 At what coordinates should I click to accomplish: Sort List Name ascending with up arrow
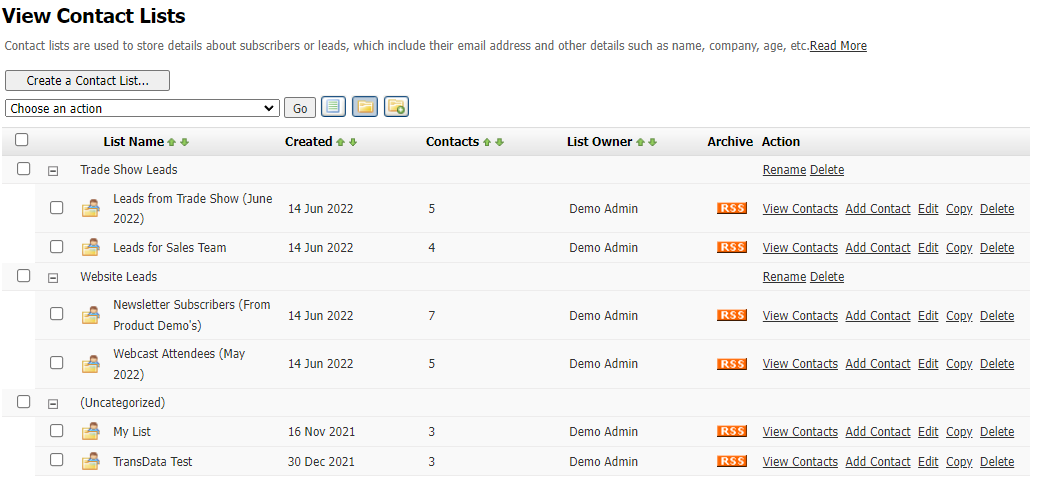coord(172,142)
